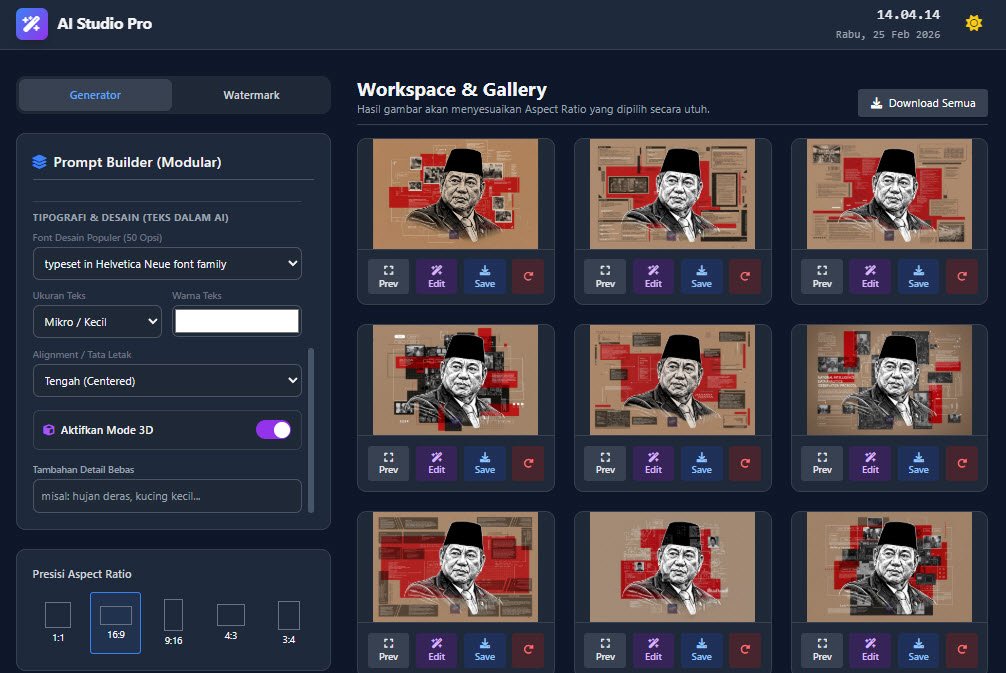Select the 3:4 aspect ratio
This screenshot has height=673, width=1006.
click(289, 622)
